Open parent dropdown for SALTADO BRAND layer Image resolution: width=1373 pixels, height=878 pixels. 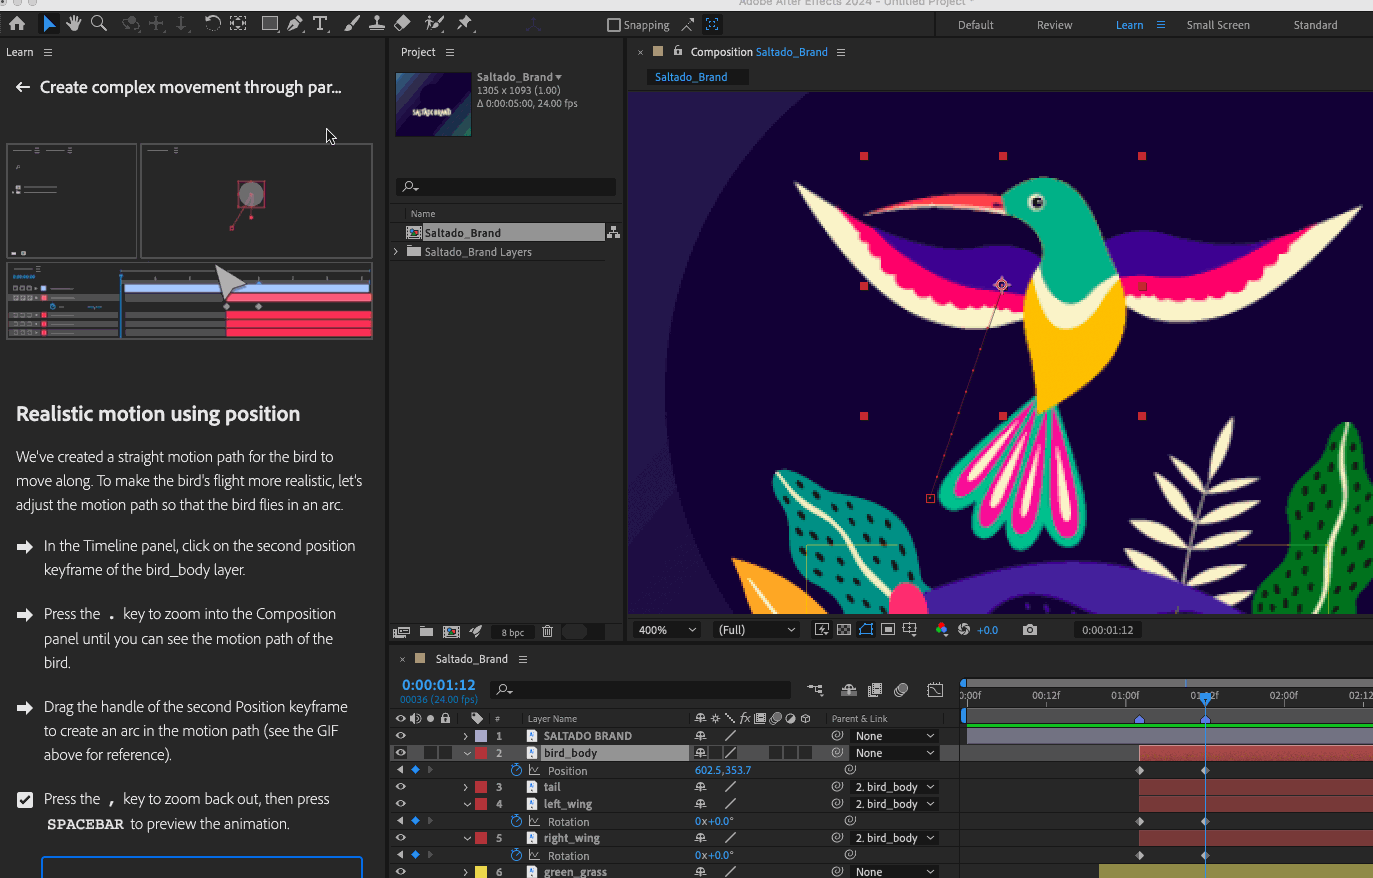[x=895, y=736]
